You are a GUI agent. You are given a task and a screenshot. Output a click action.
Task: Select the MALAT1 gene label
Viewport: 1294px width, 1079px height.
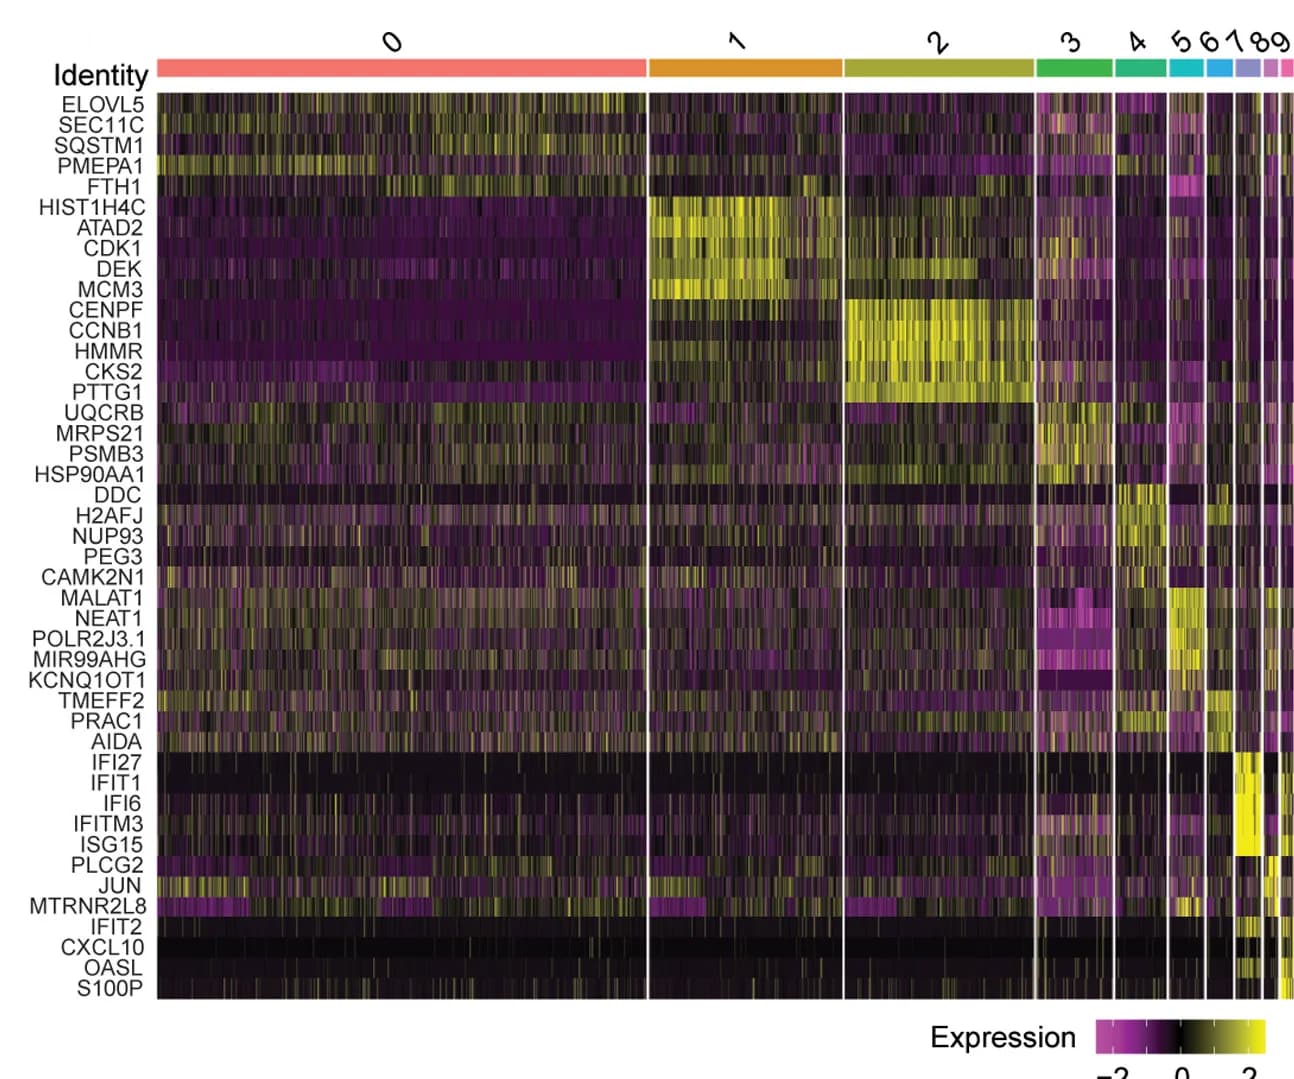click(x=102, y=598)
